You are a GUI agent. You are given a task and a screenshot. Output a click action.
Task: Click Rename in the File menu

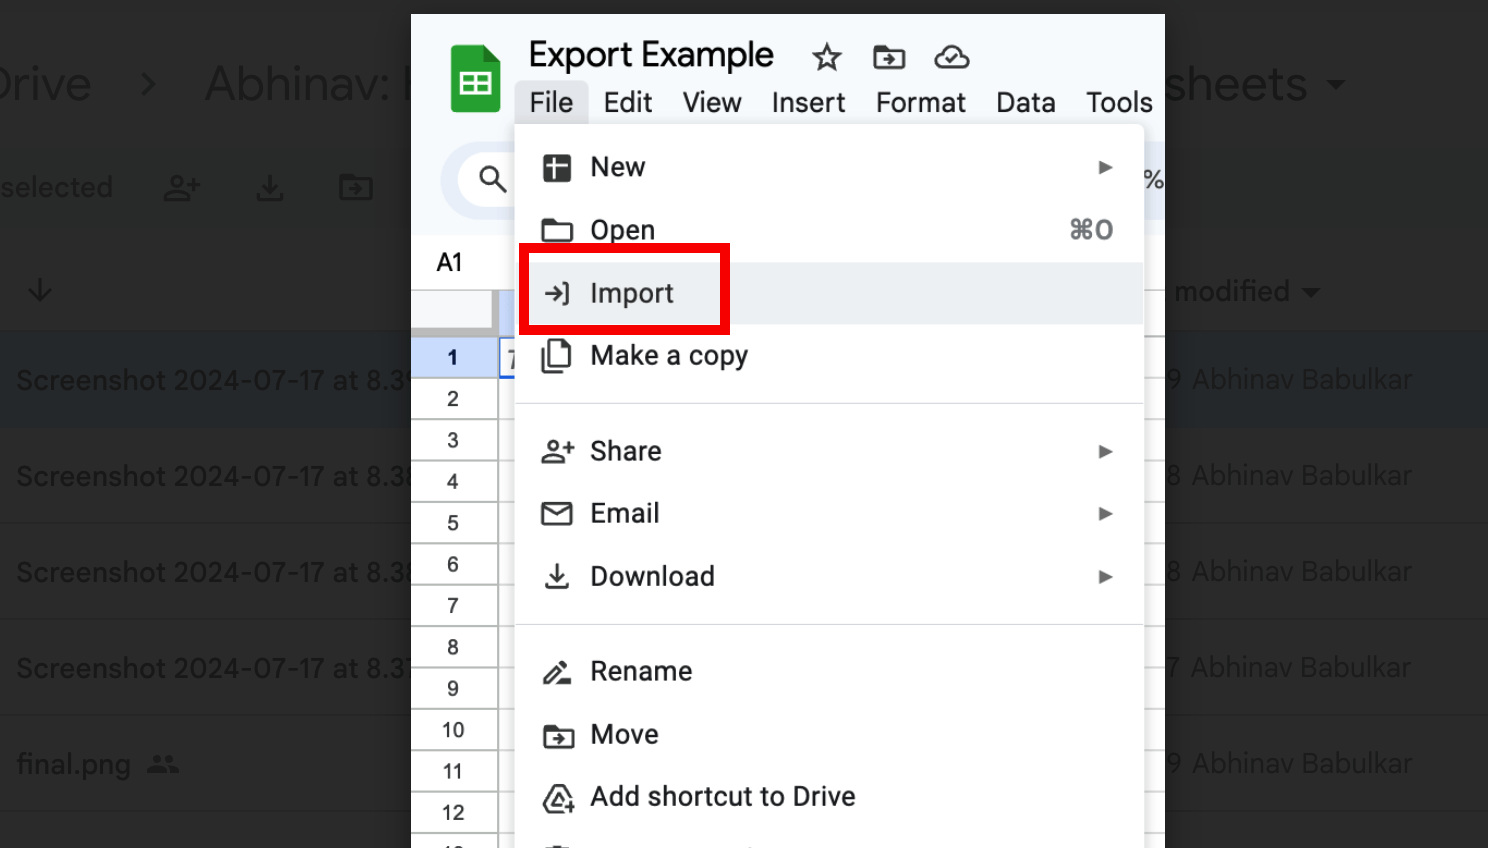point(641,671)
